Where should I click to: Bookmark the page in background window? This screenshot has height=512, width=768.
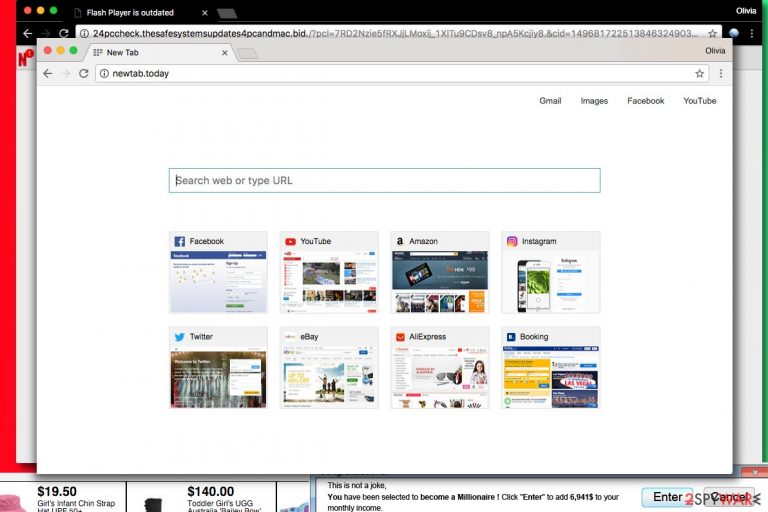click(713, 33)
